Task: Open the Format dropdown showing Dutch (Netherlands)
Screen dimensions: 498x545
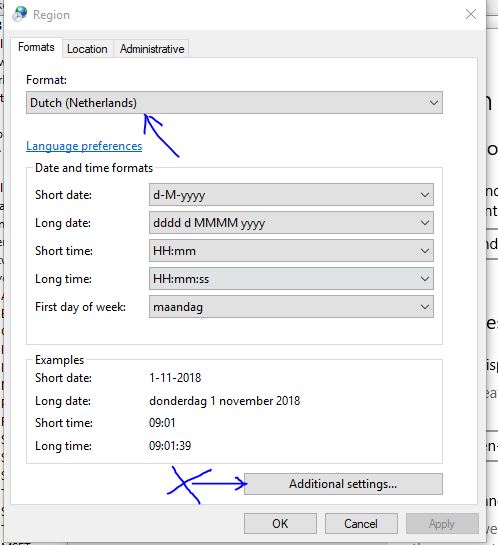Action: pyautogui.click(x=234, y=103)
